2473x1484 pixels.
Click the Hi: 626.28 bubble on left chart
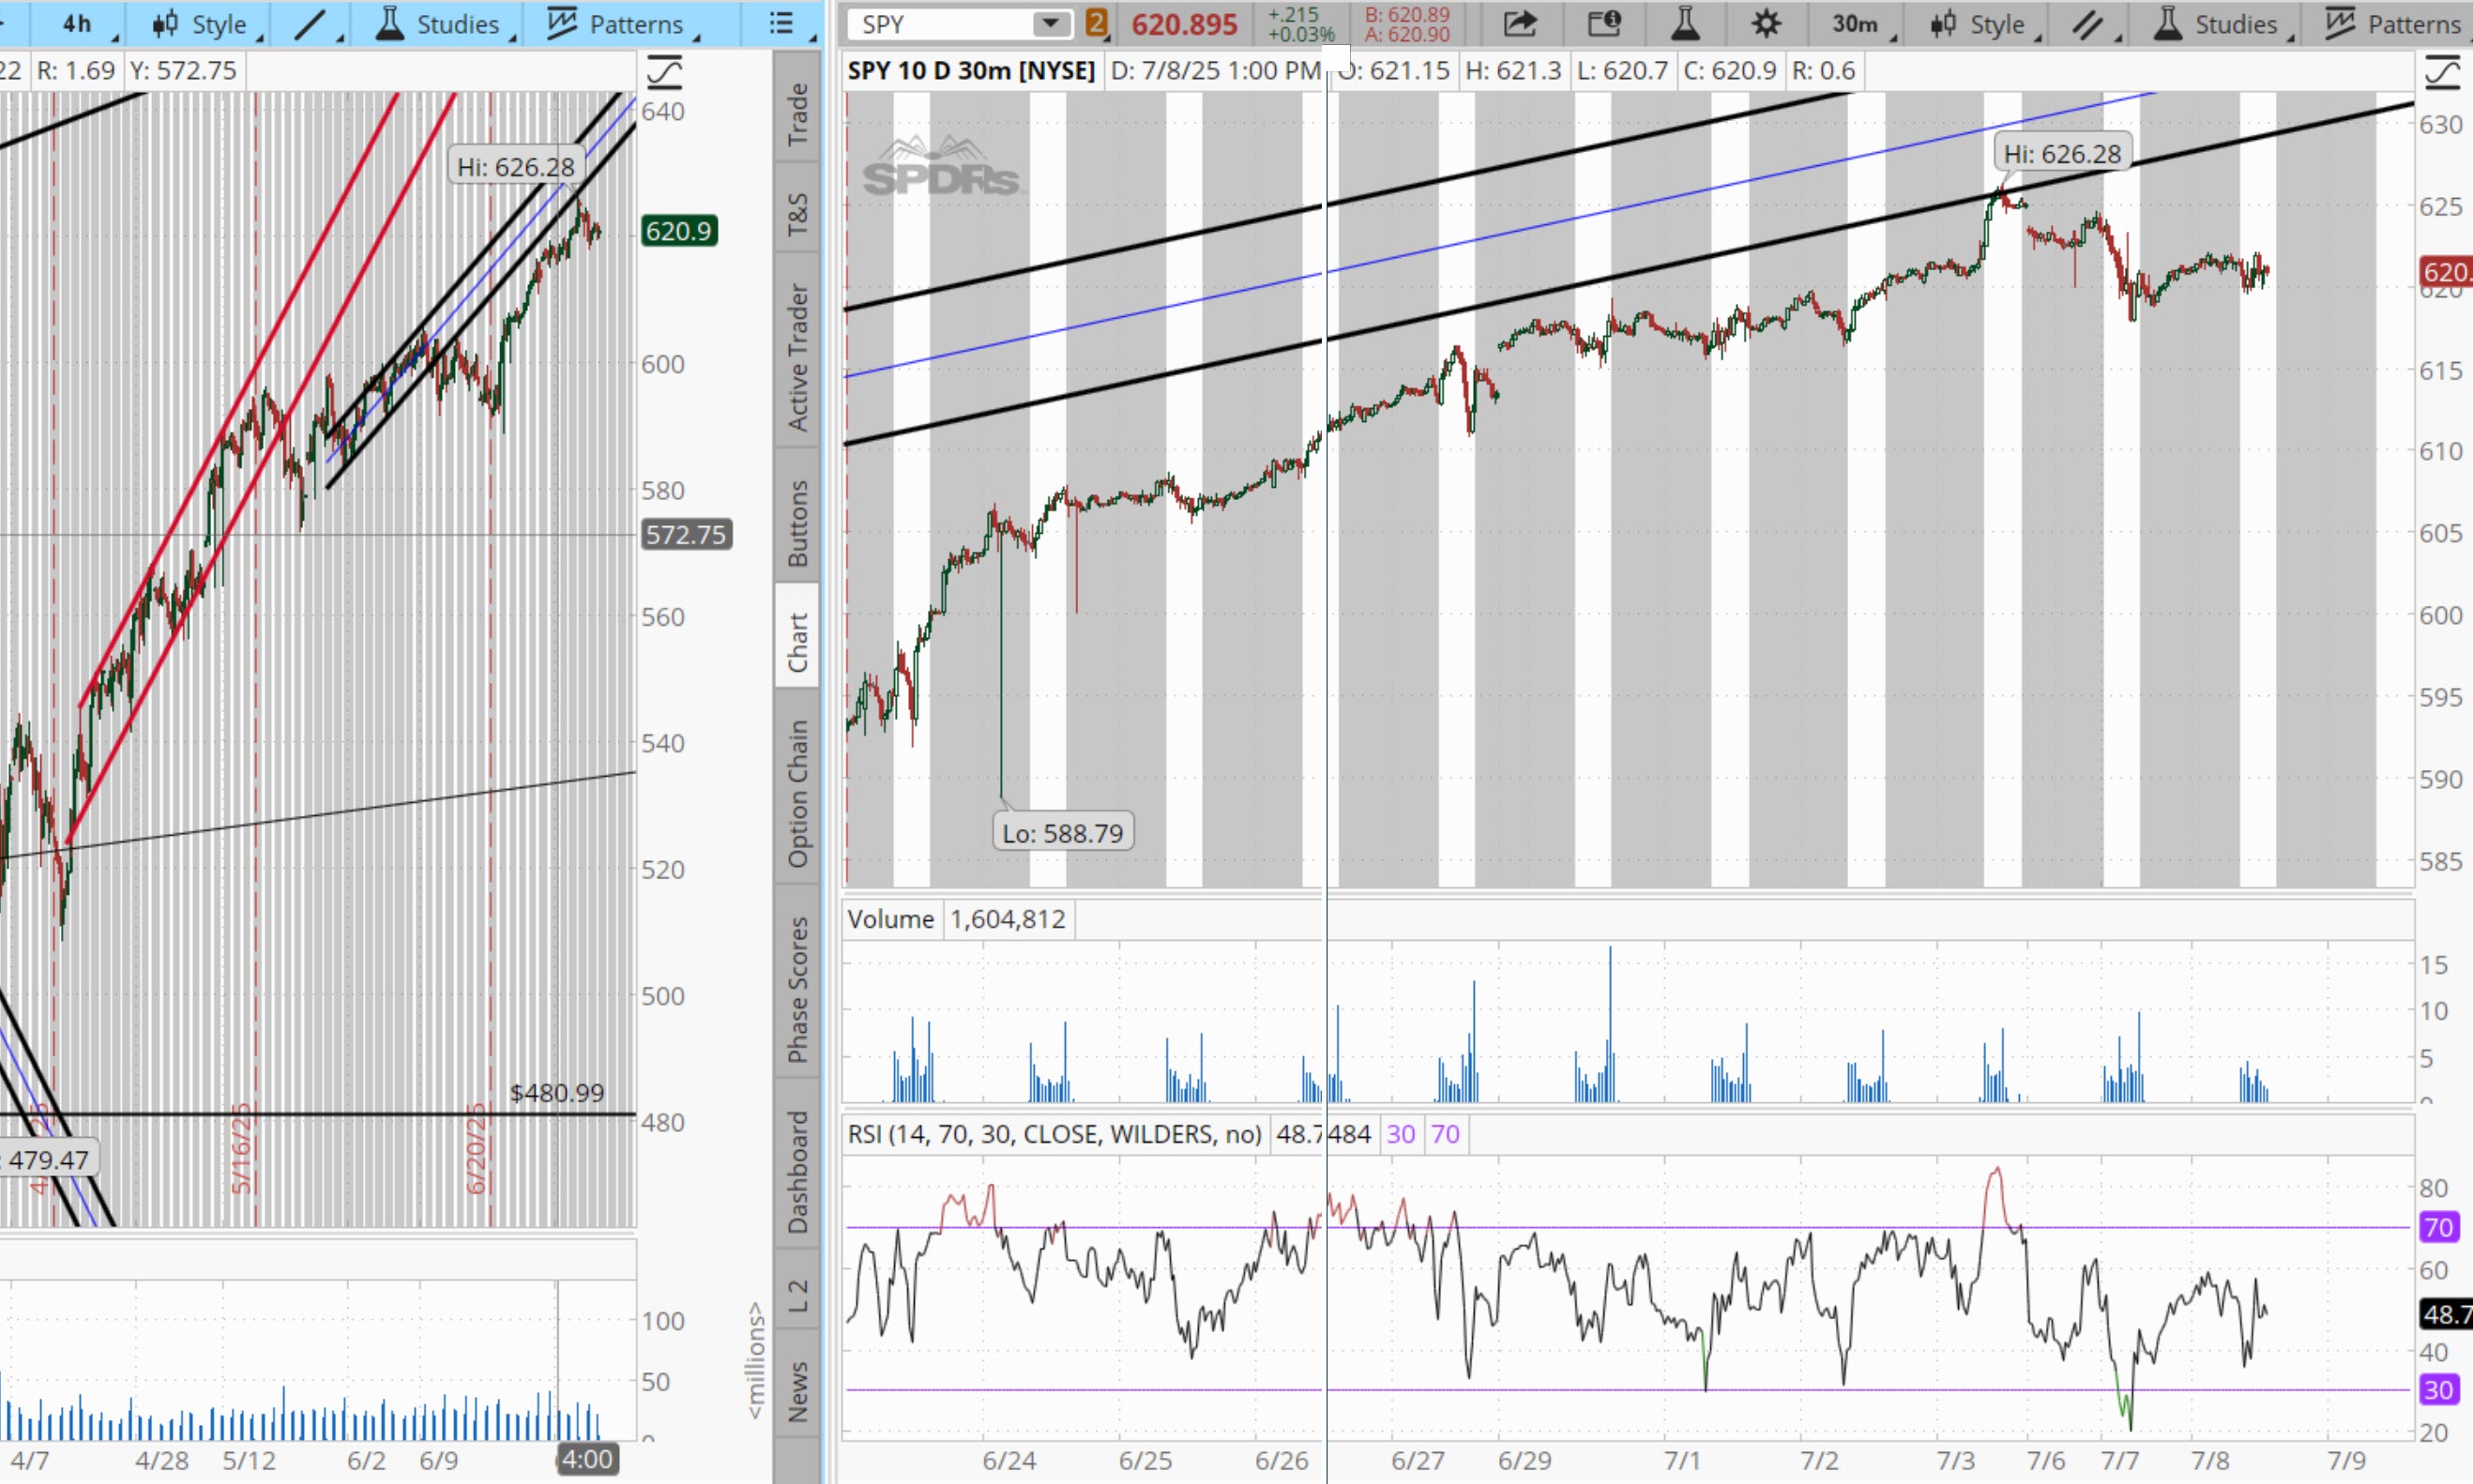516,167
